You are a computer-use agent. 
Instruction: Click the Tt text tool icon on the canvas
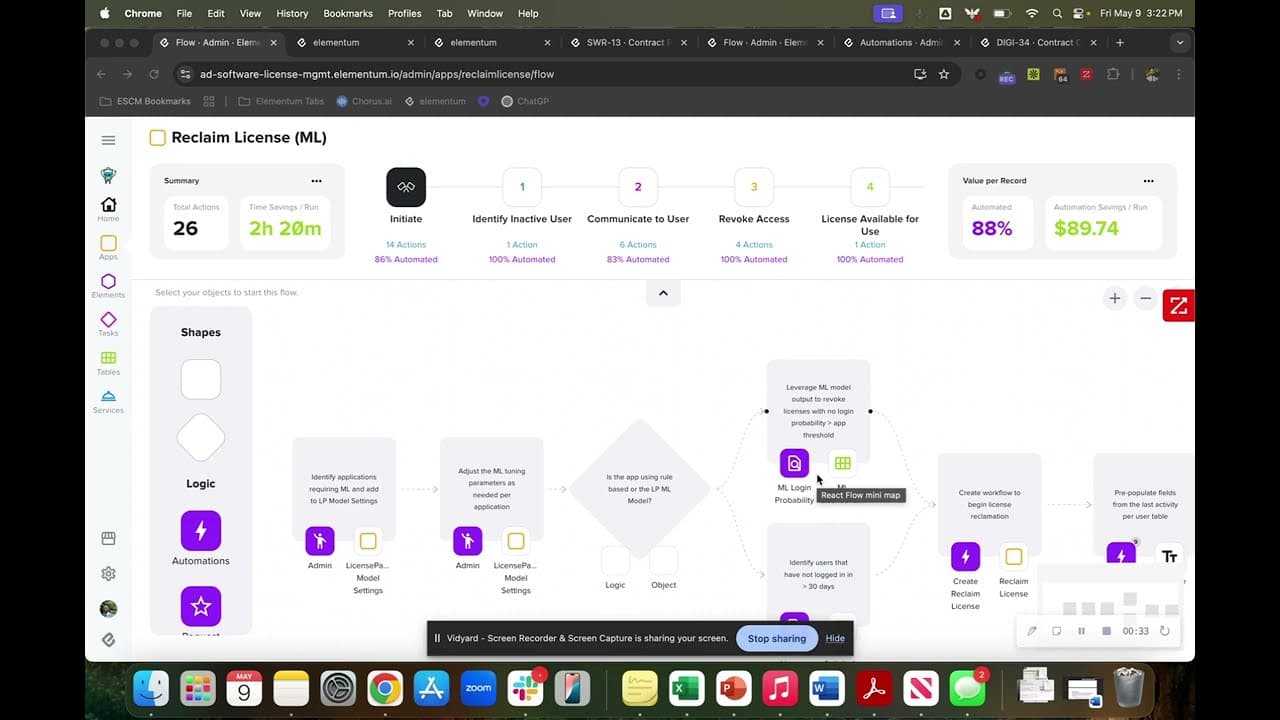coord(1169,555)
